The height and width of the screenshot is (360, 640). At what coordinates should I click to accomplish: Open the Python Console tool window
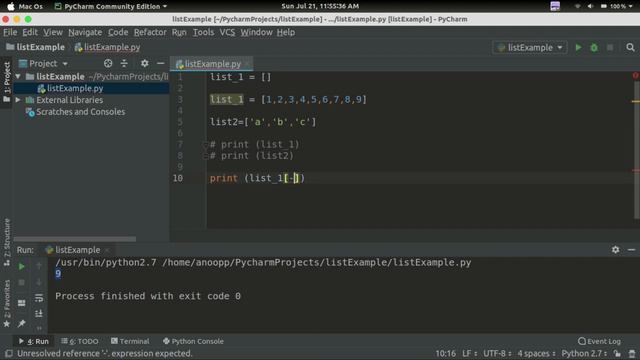coord(193,341)
